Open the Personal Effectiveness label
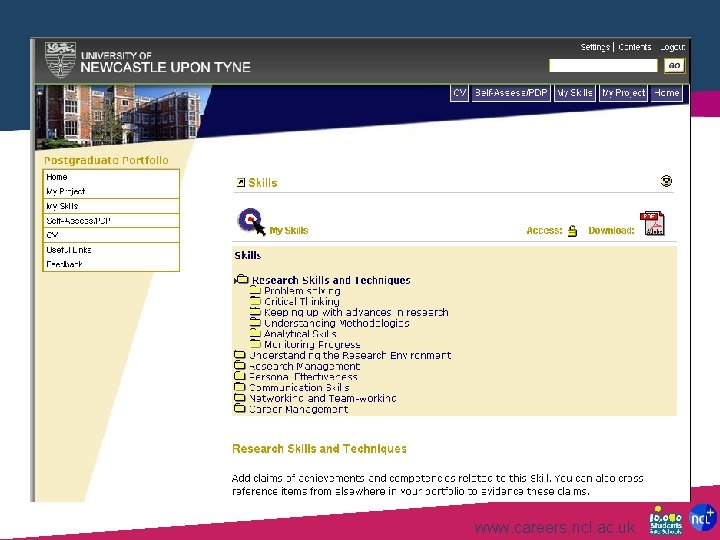The height and width of the screenshot is (540, 720). pyautogui.click(x=303, y=377)
